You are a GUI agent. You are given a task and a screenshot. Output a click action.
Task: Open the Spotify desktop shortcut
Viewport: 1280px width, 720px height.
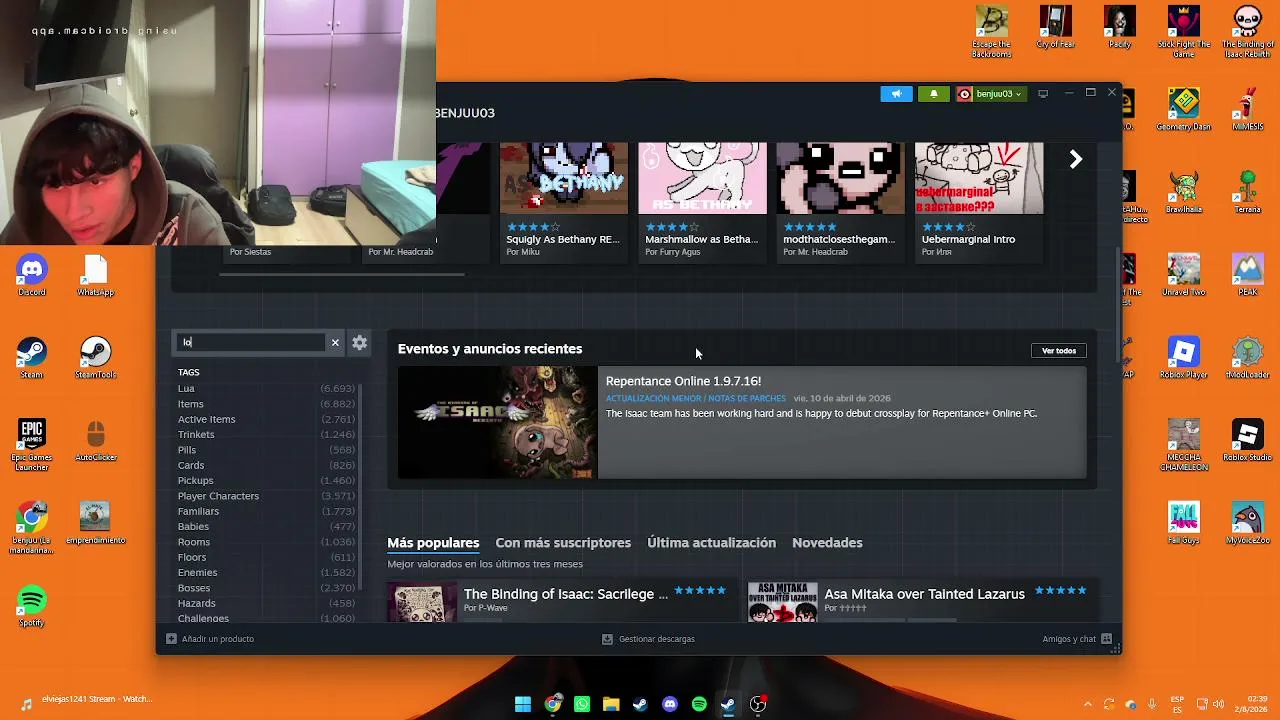[32, 606]
